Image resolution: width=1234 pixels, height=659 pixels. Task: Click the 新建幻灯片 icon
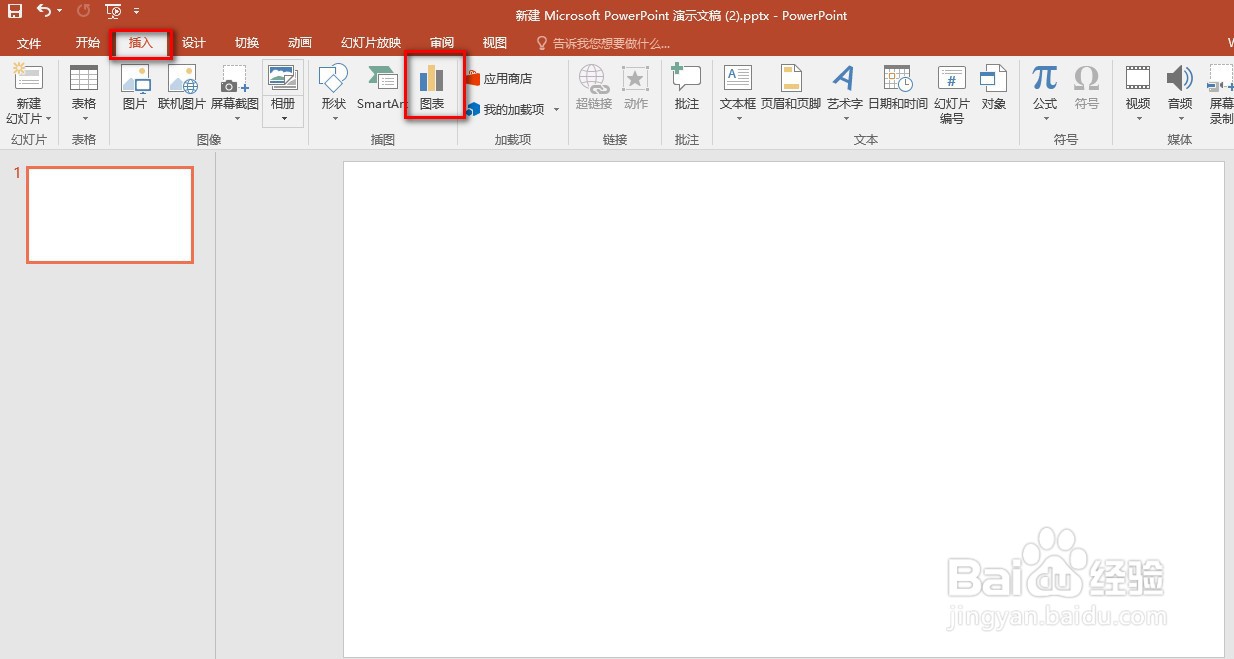click(29, 79)
